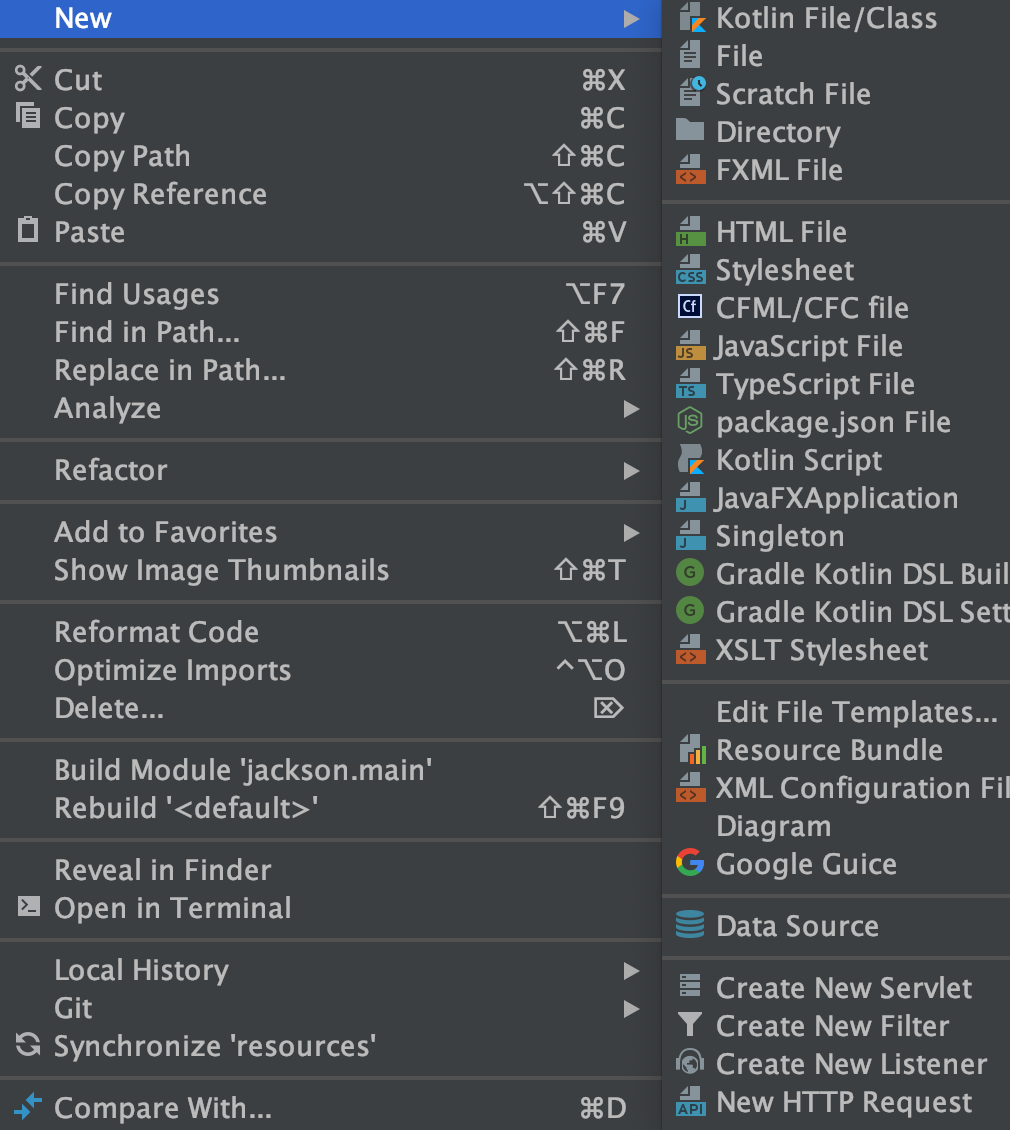
Task: Click the Copy icon
Action: click(28, 115)
